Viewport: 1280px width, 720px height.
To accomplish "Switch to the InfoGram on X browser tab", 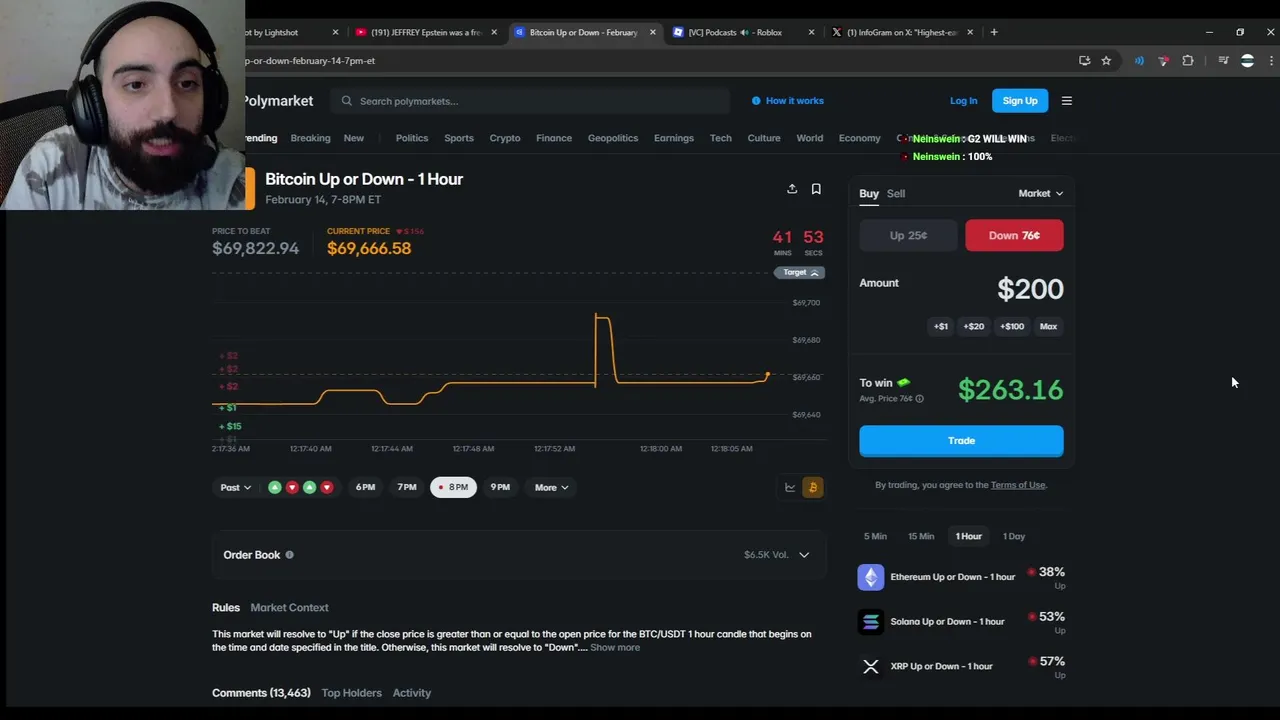I will coord(902,32).
